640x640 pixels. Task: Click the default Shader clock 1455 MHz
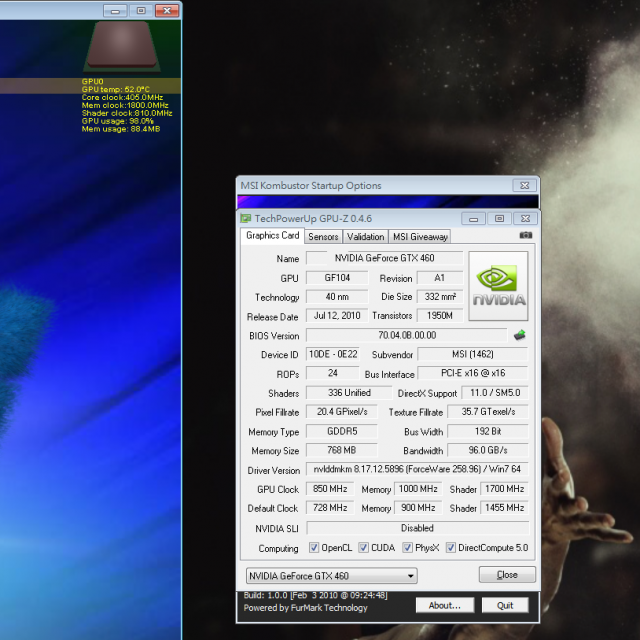tap(504, 508)
